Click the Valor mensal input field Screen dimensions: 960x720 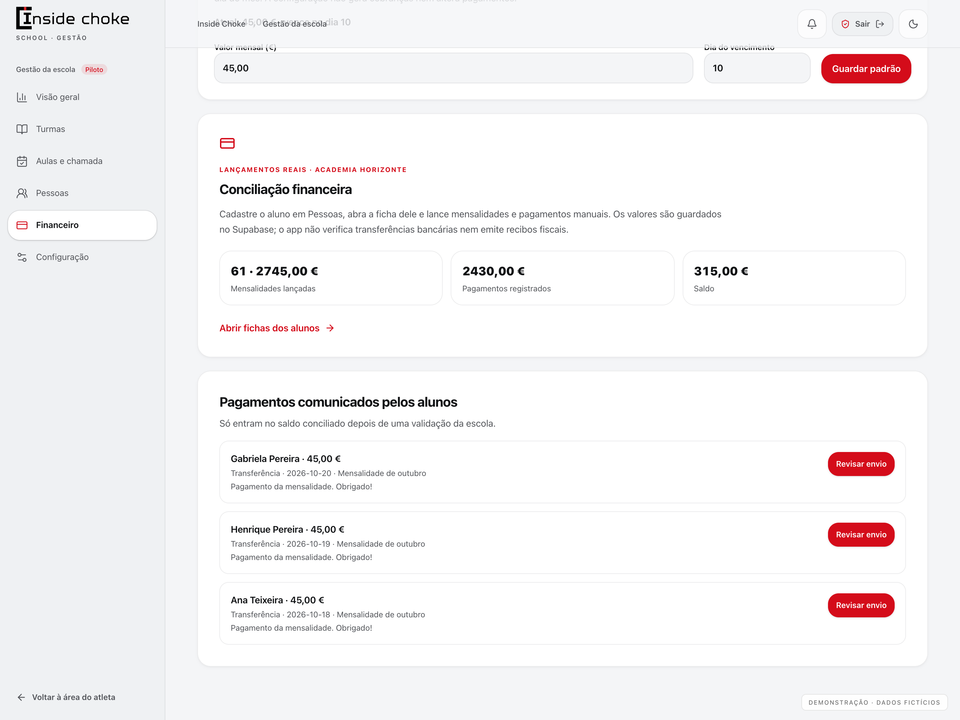453,68
